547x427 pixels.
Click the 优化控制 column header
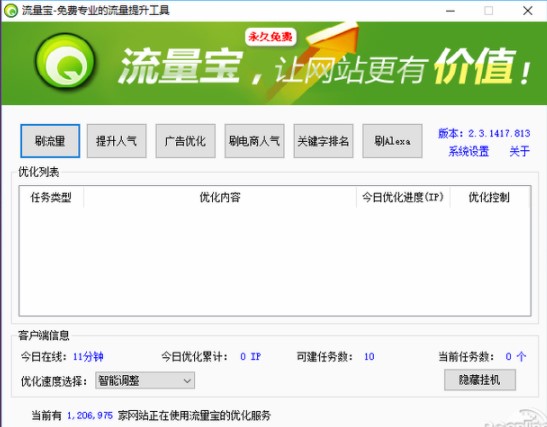489,197
